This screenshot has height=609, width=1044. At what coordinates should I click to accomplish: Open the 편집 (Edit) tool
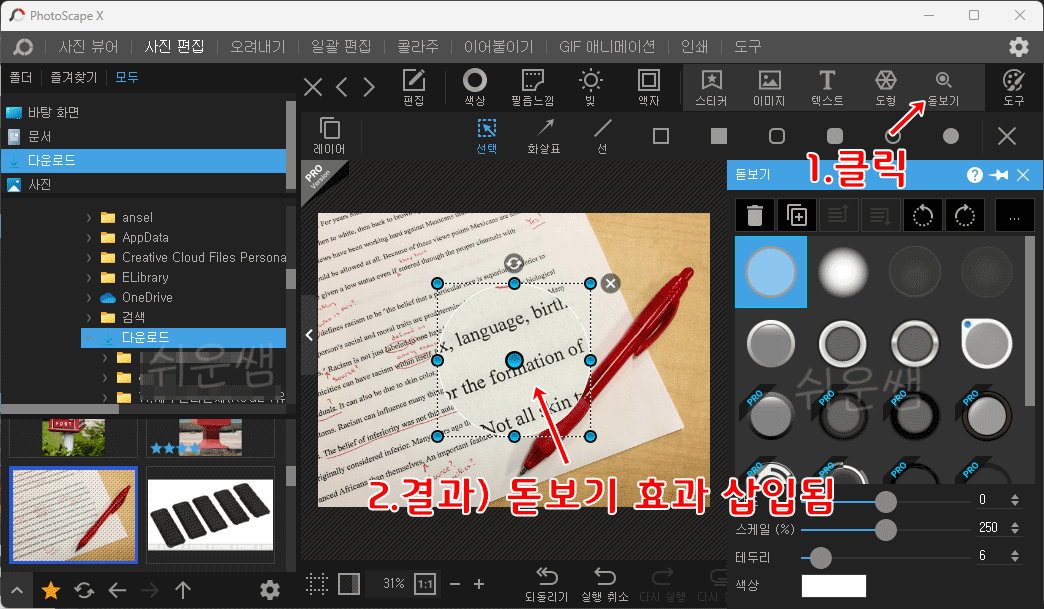[413, 87]
